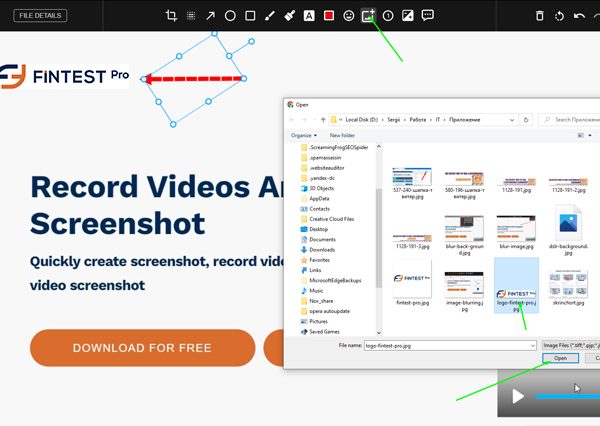Open the red color swatch
This screenshot has width=600, height=426.
329,16
